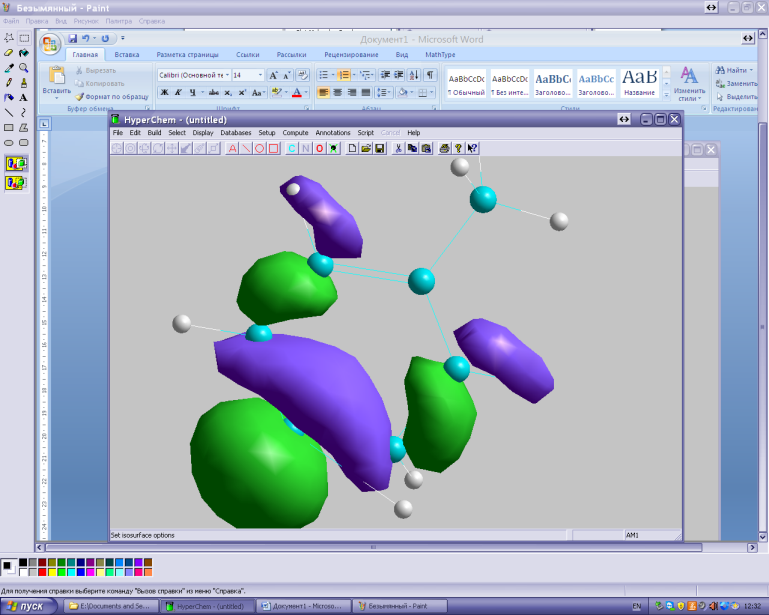Select the Text tool in Paint toolbox

click(x=23, y=98)
